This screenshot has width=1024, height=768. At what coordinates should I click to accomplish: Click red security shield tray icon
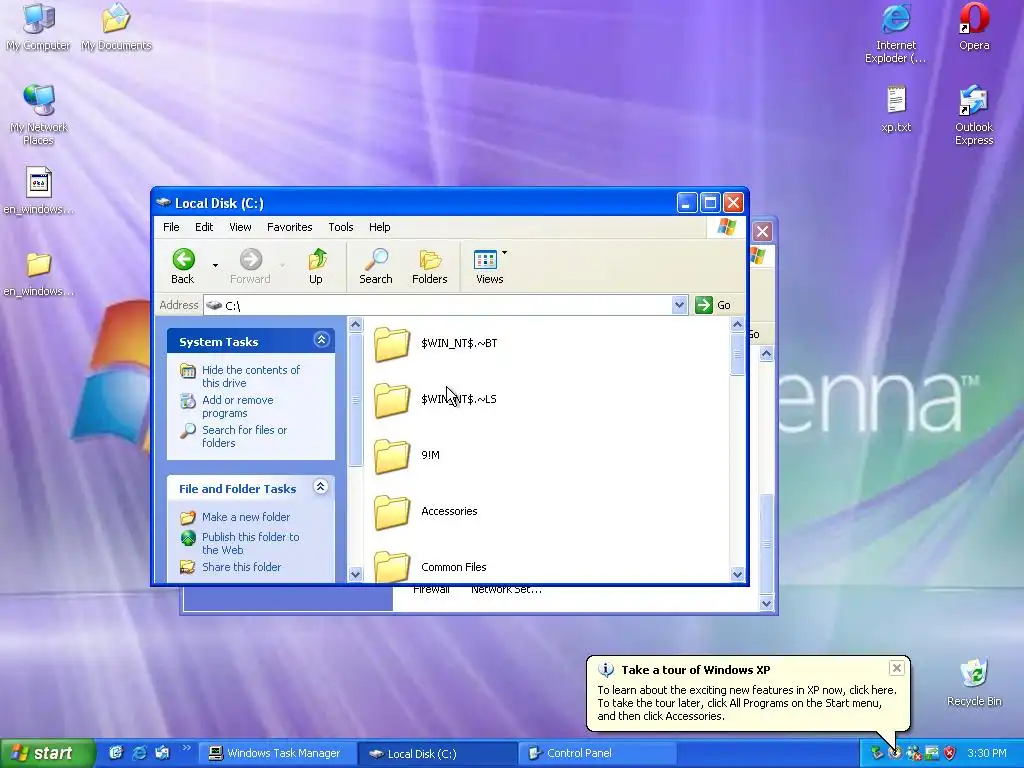[x=950, y=753]
